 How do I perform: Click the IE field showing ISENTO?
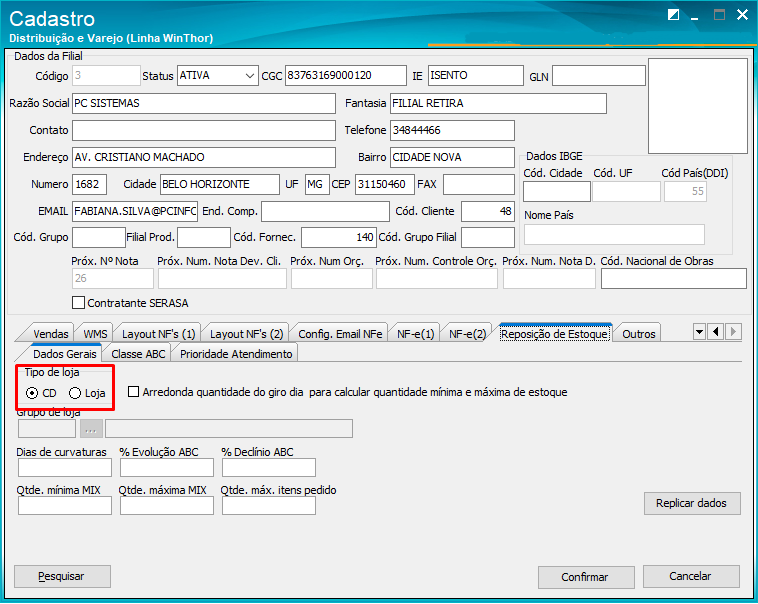pyautogui.click(x=476, y=75)
